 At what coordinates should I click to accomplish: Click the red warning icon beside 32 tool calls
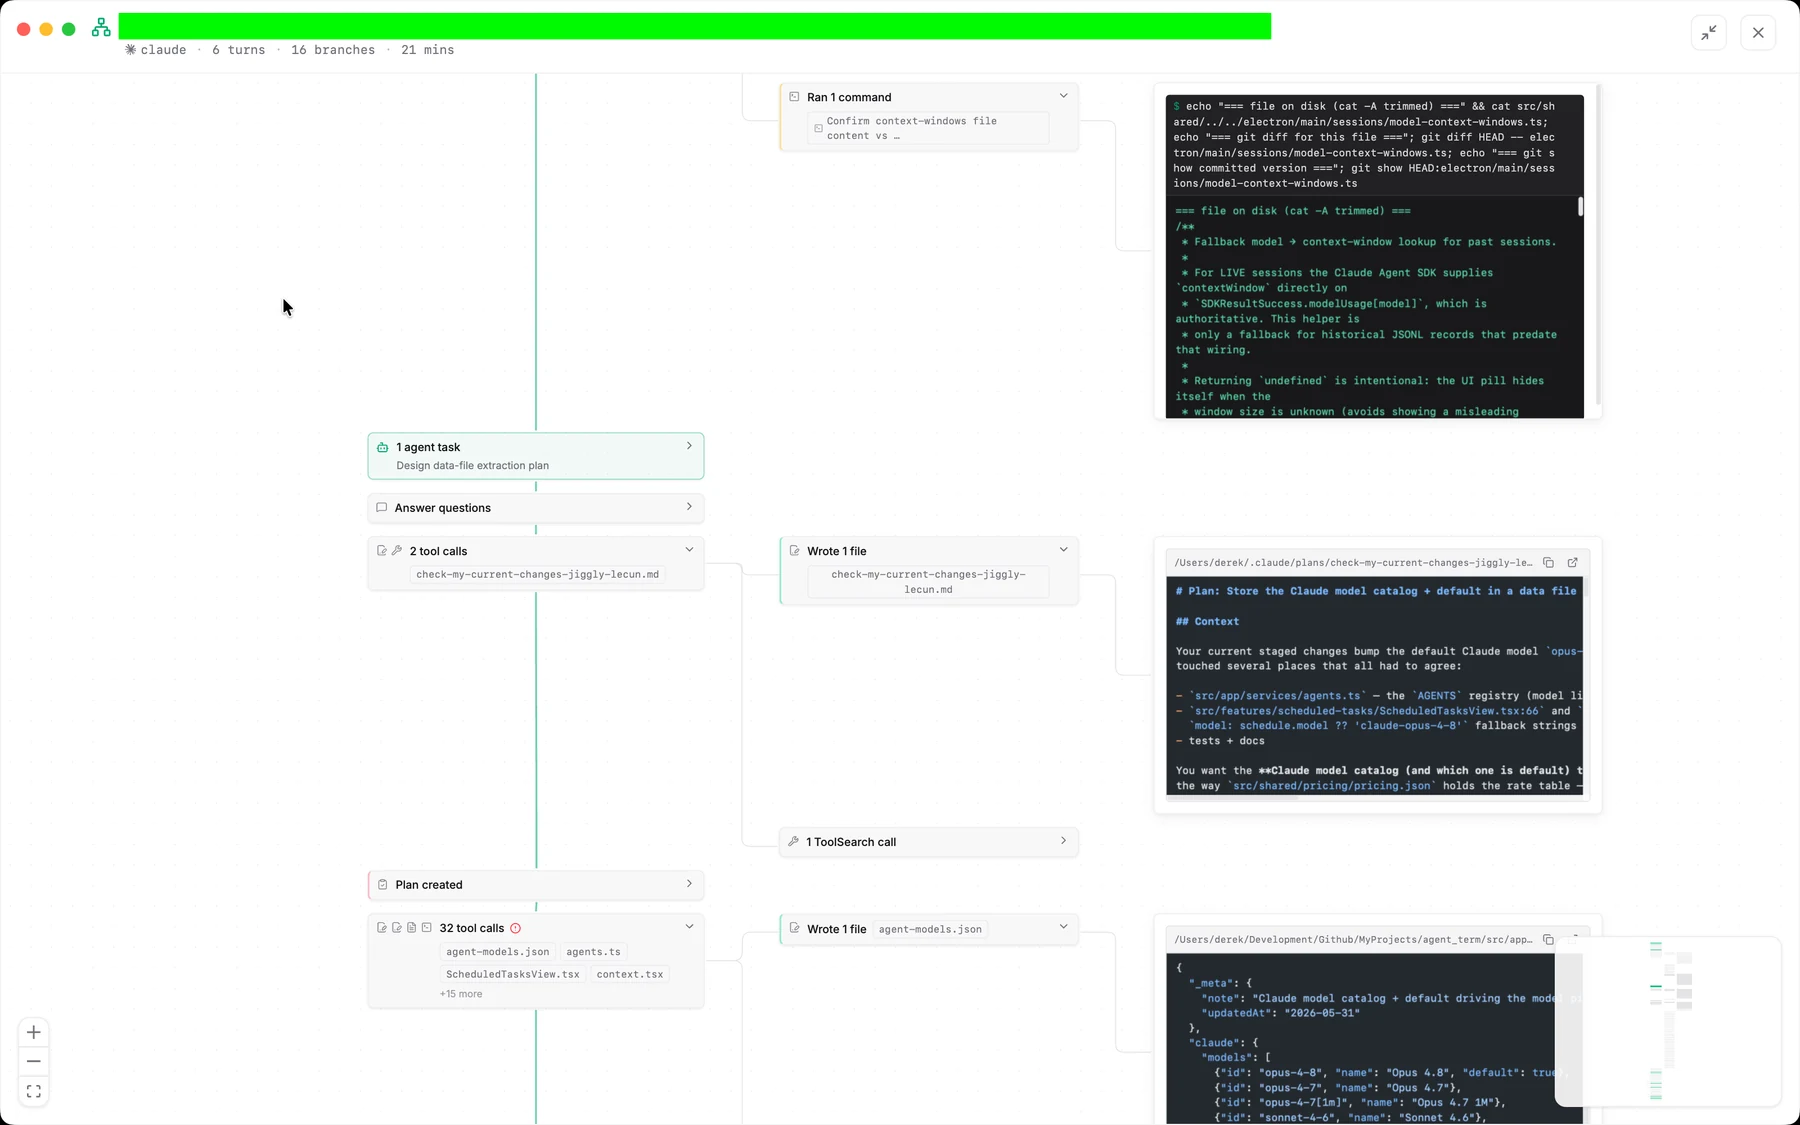(x=516, y=928)
